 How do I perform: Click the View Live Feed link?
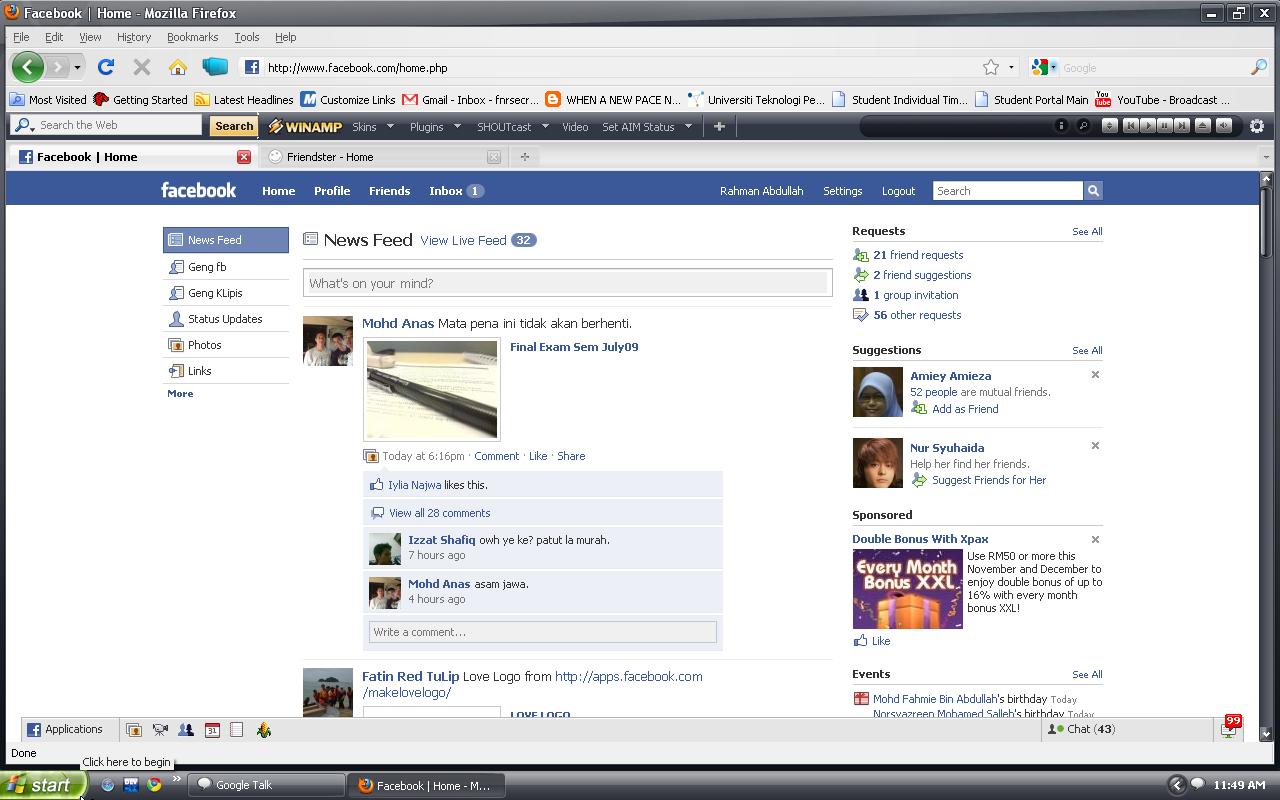click(x=463, y=240)
